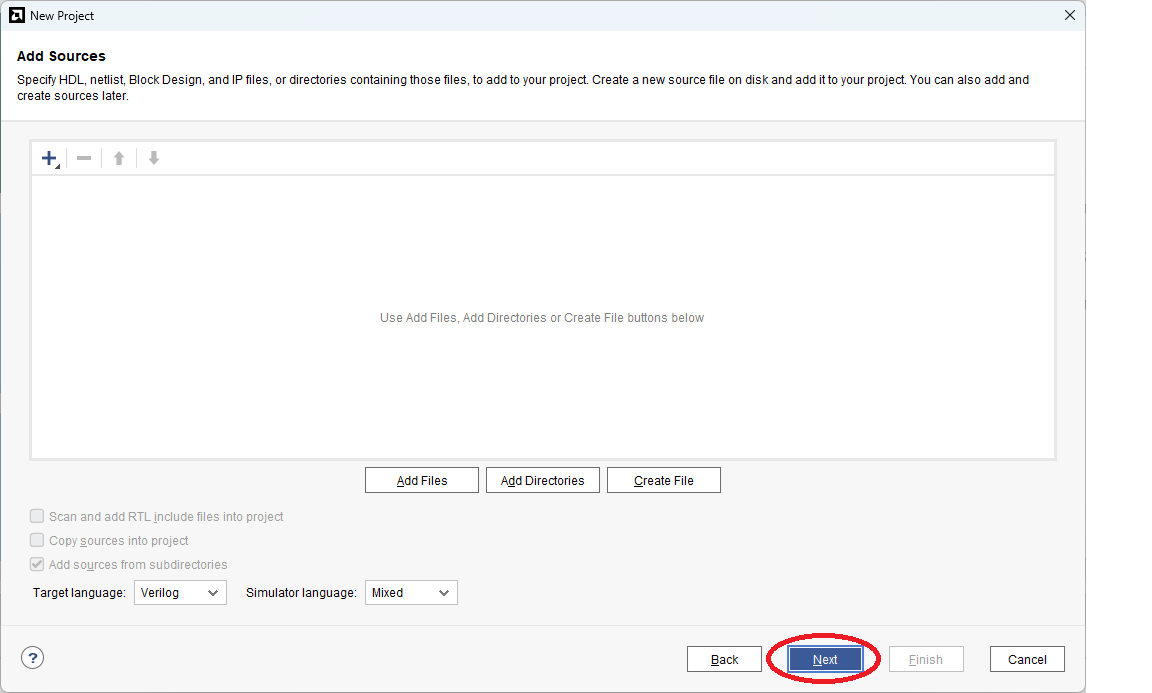Proceed by clicking Next
The image size is (1152, 693).
[x=825, y=658]
